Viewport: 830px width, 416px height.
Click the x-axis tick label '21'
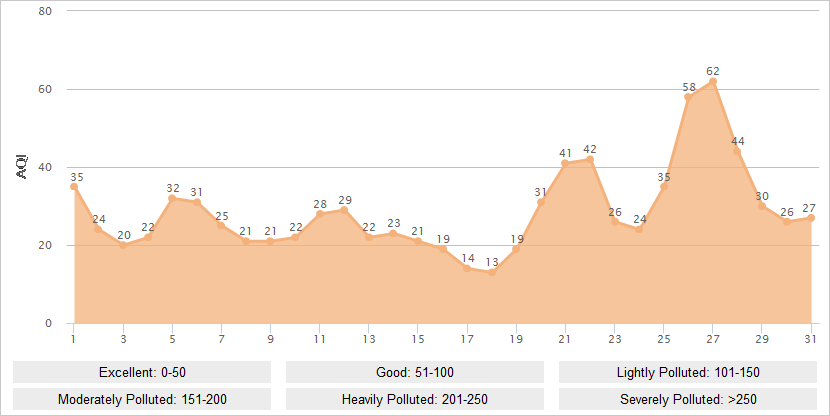(x=565, y=339)
